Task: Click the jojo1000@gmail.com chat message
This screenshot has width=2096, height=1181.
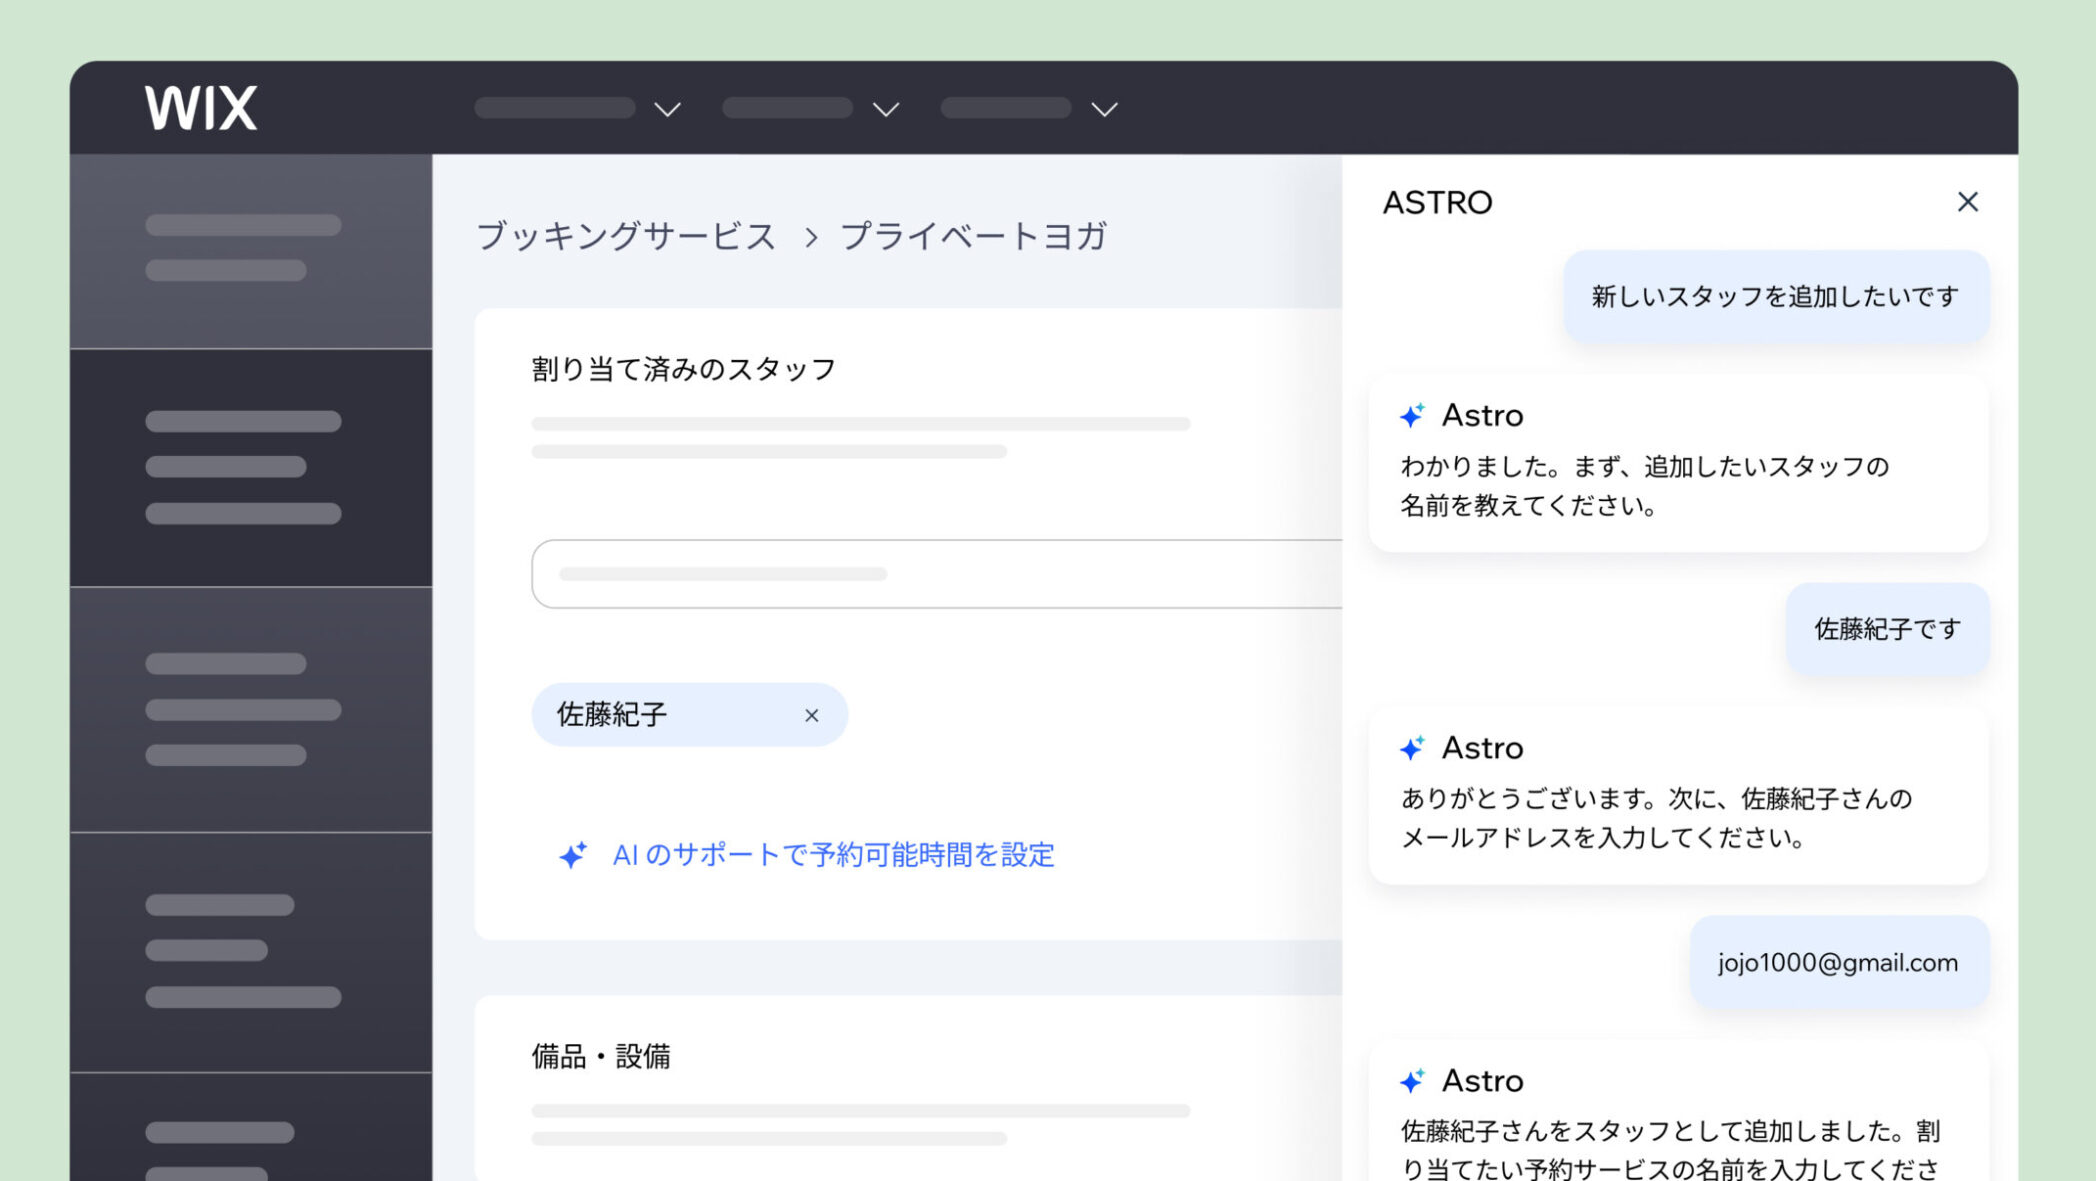Action: tap(1839, 963)
